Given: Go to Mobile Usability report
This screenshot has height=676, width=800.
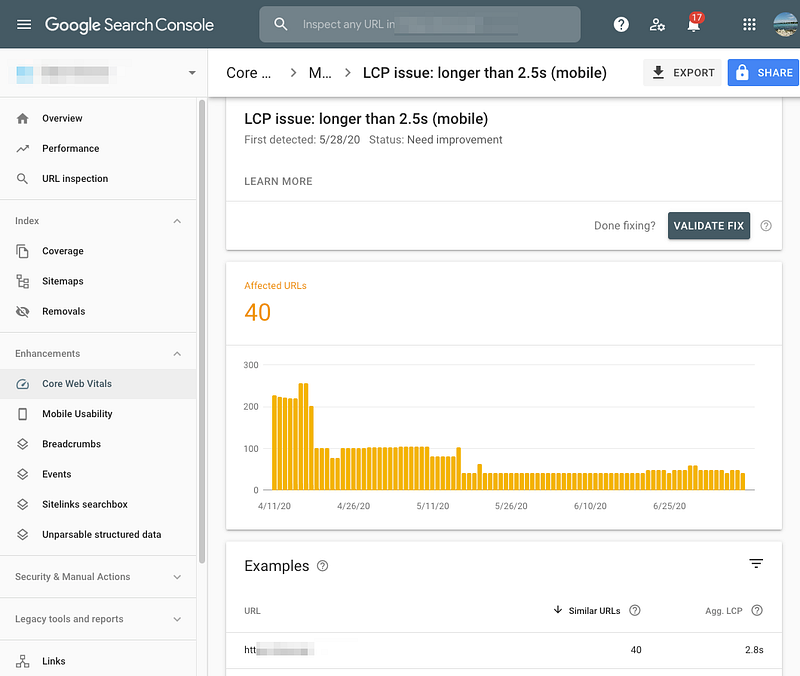Looking at the screenshot, I should pos(77,414).
